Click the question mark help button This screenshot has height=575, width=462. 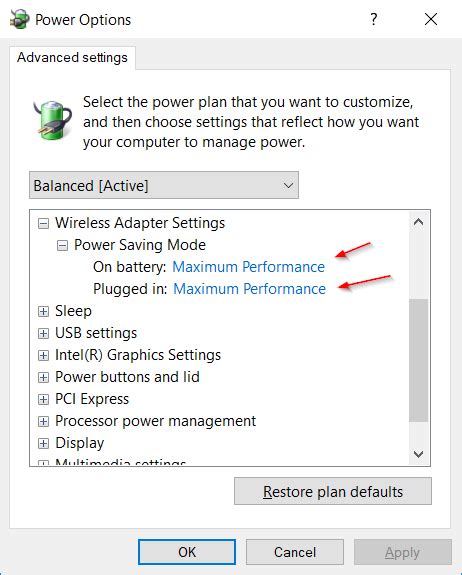pos(373,19)
